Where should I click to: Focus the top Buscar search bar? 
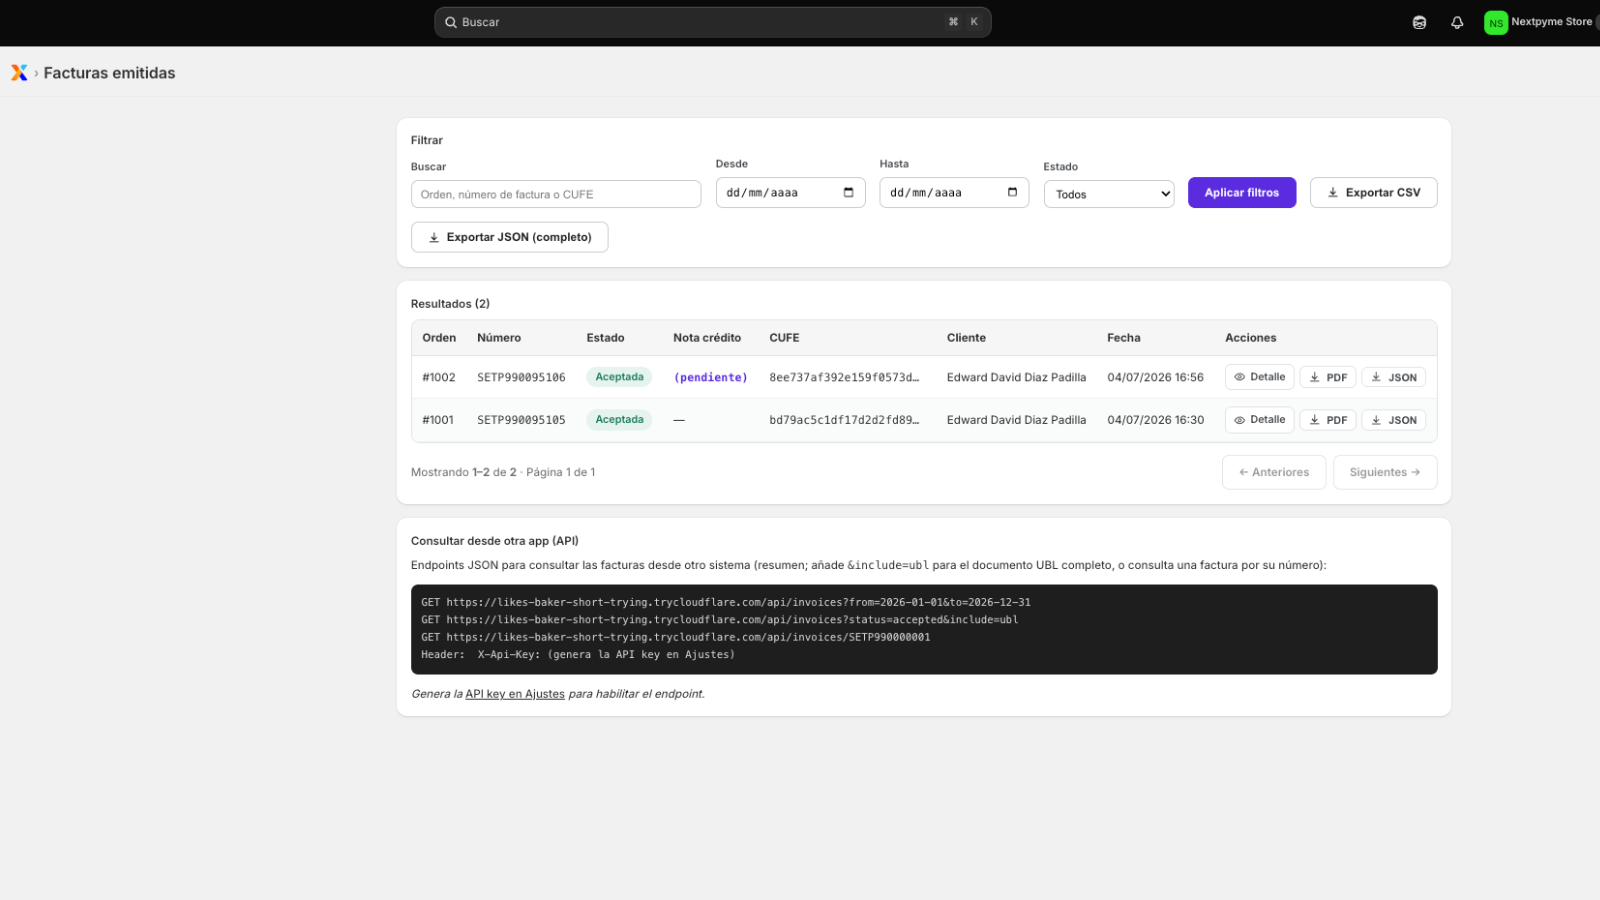[713, 22]
